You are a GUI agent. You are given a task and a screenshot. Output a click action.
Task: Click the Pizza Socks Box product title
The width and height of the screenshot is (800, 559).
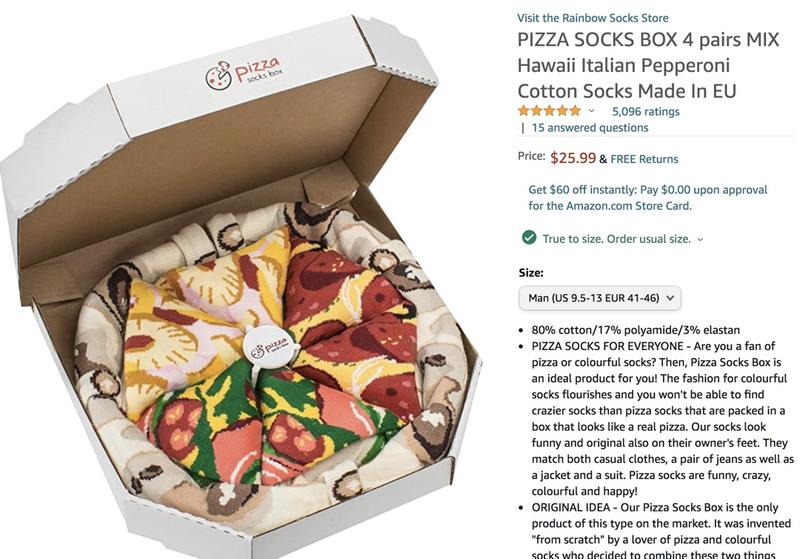pyautogui.click(x=648, y=65)
